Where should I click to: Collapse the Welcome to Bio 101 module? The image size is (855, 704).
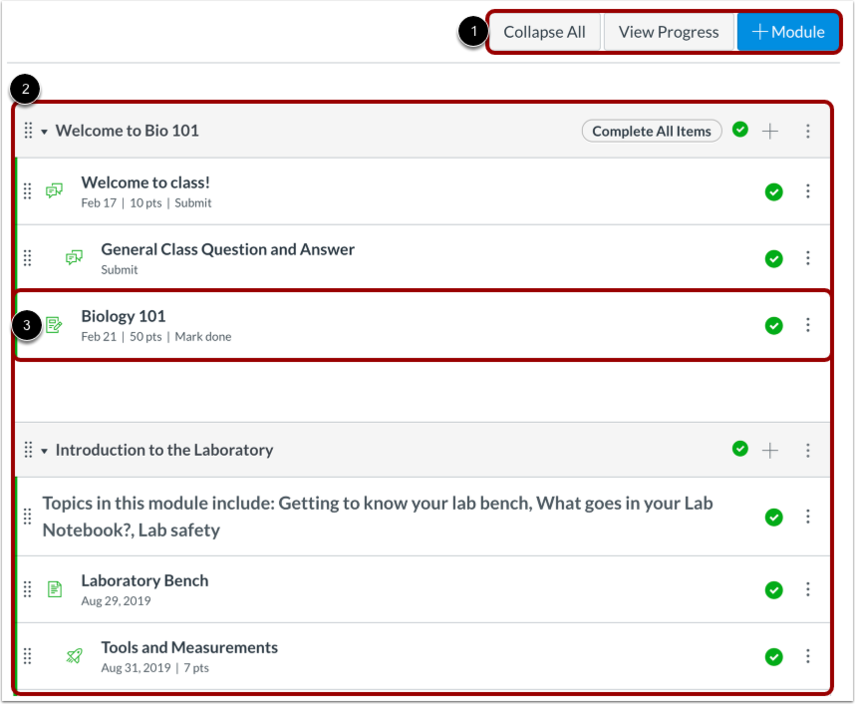coord(44,131)
